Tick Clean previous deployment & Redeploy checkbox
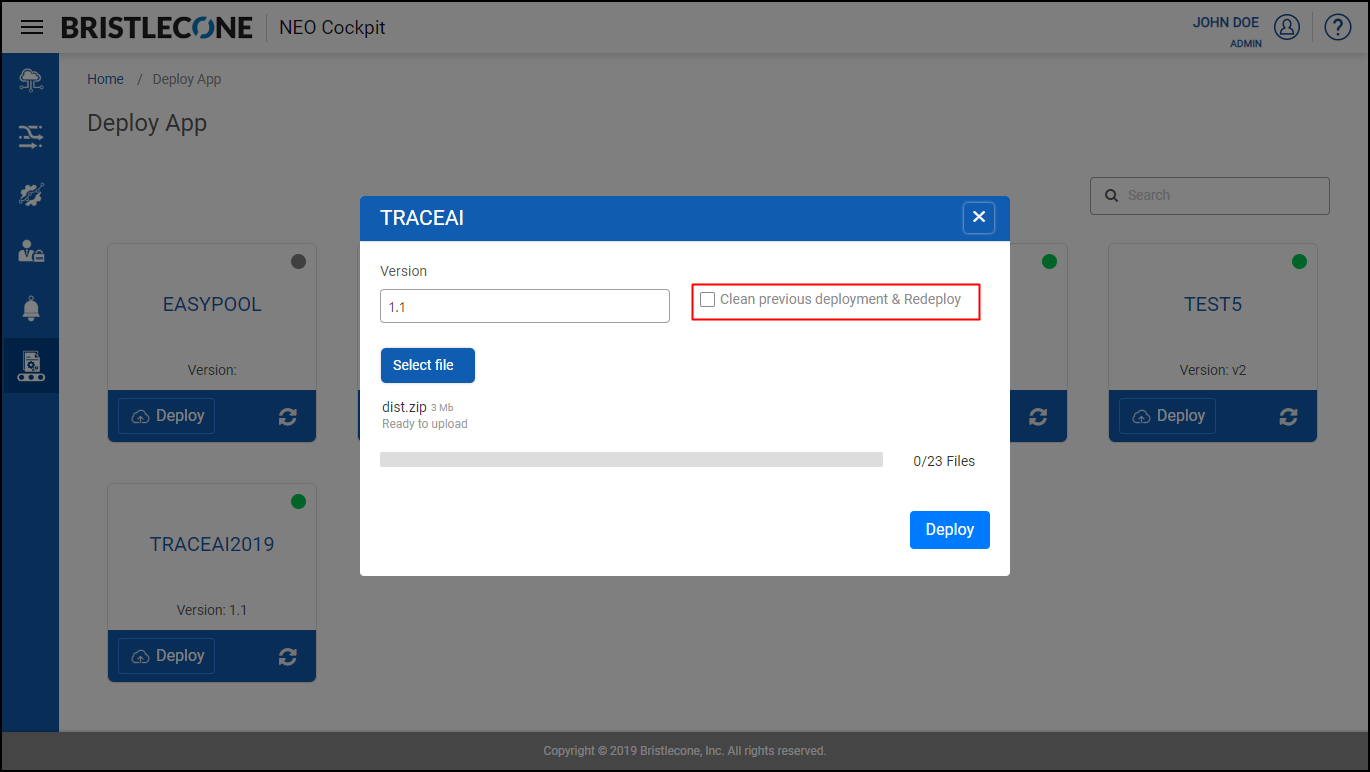The width and height of the screenshot is (1370, 772). point(708,299)
